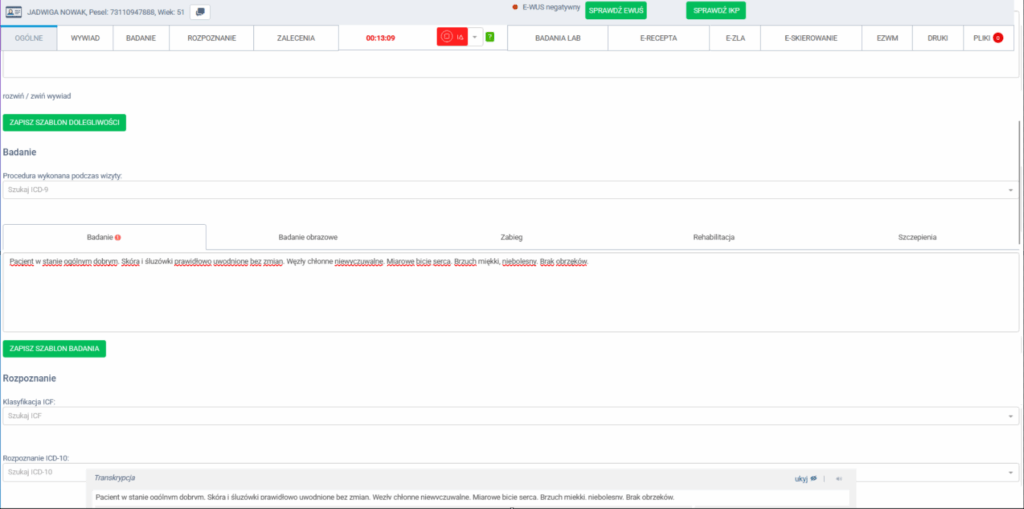Viewport: 1024px width, 509px height.
Task: Toggle rozwiń / zwiń wywiad link
Action: pyautogui.click(x=37, y=96)
